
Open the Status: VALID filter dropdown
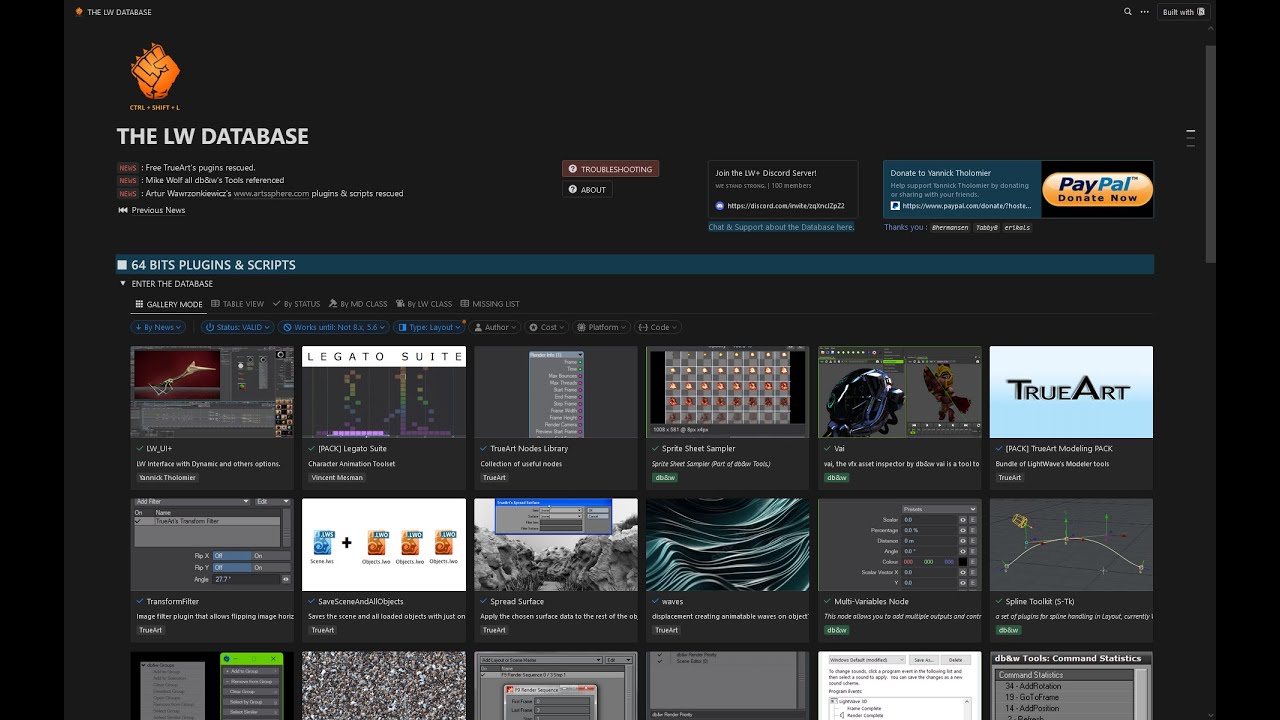click(x=237, y=327)
